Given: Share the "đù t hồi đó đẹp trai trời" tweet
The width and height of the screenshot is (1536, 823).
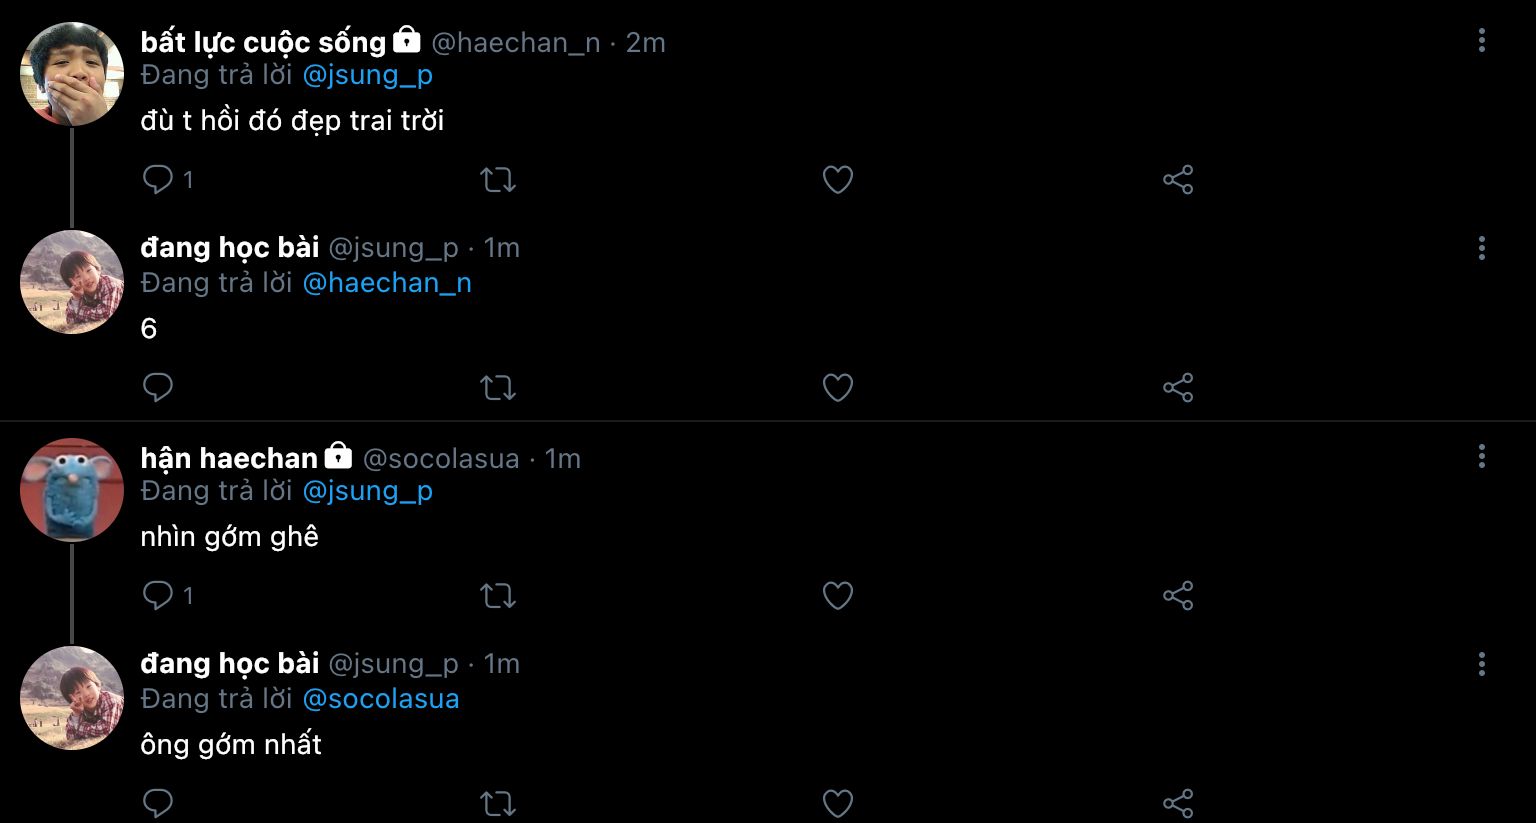Looking at the screenshot, I should [1178, 180].
